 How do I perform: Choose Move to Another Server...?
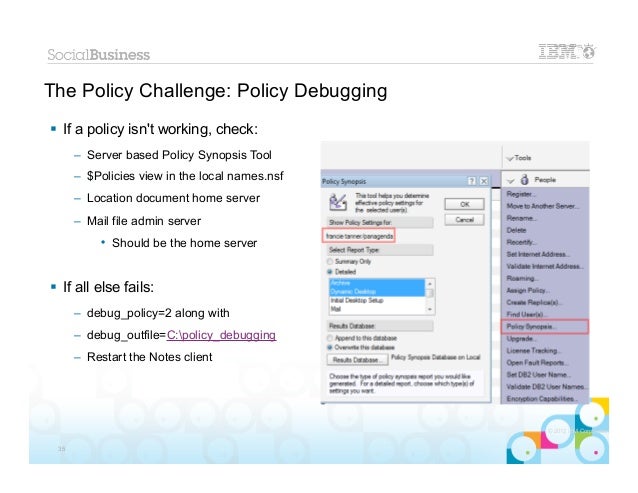point(543,206)
